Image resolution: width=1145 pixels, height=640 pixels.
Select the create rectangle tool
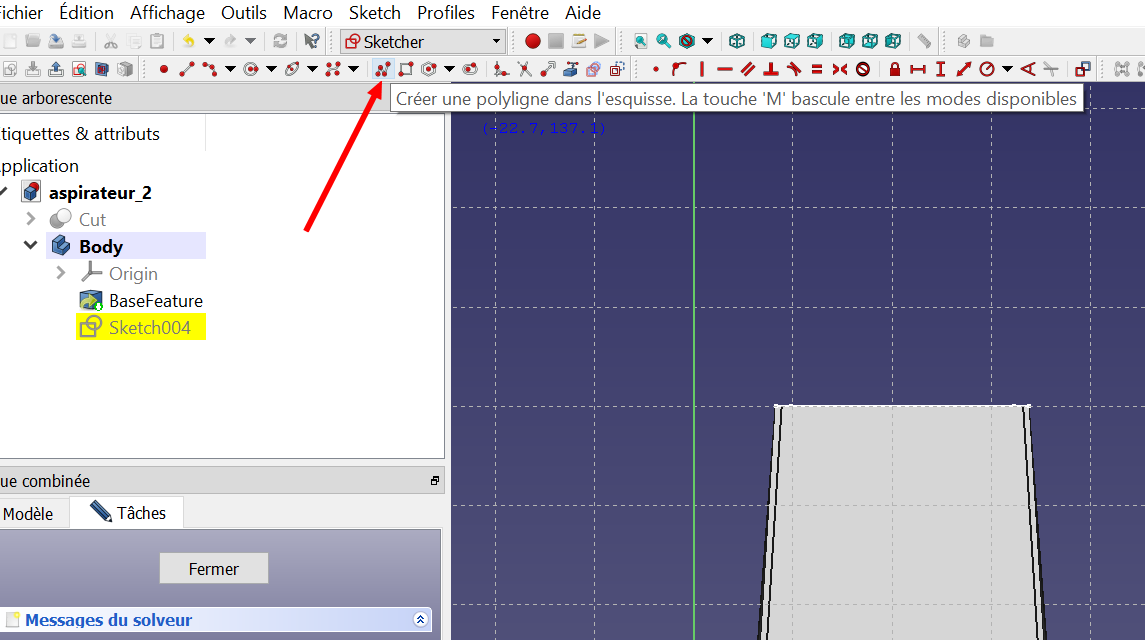406,69
